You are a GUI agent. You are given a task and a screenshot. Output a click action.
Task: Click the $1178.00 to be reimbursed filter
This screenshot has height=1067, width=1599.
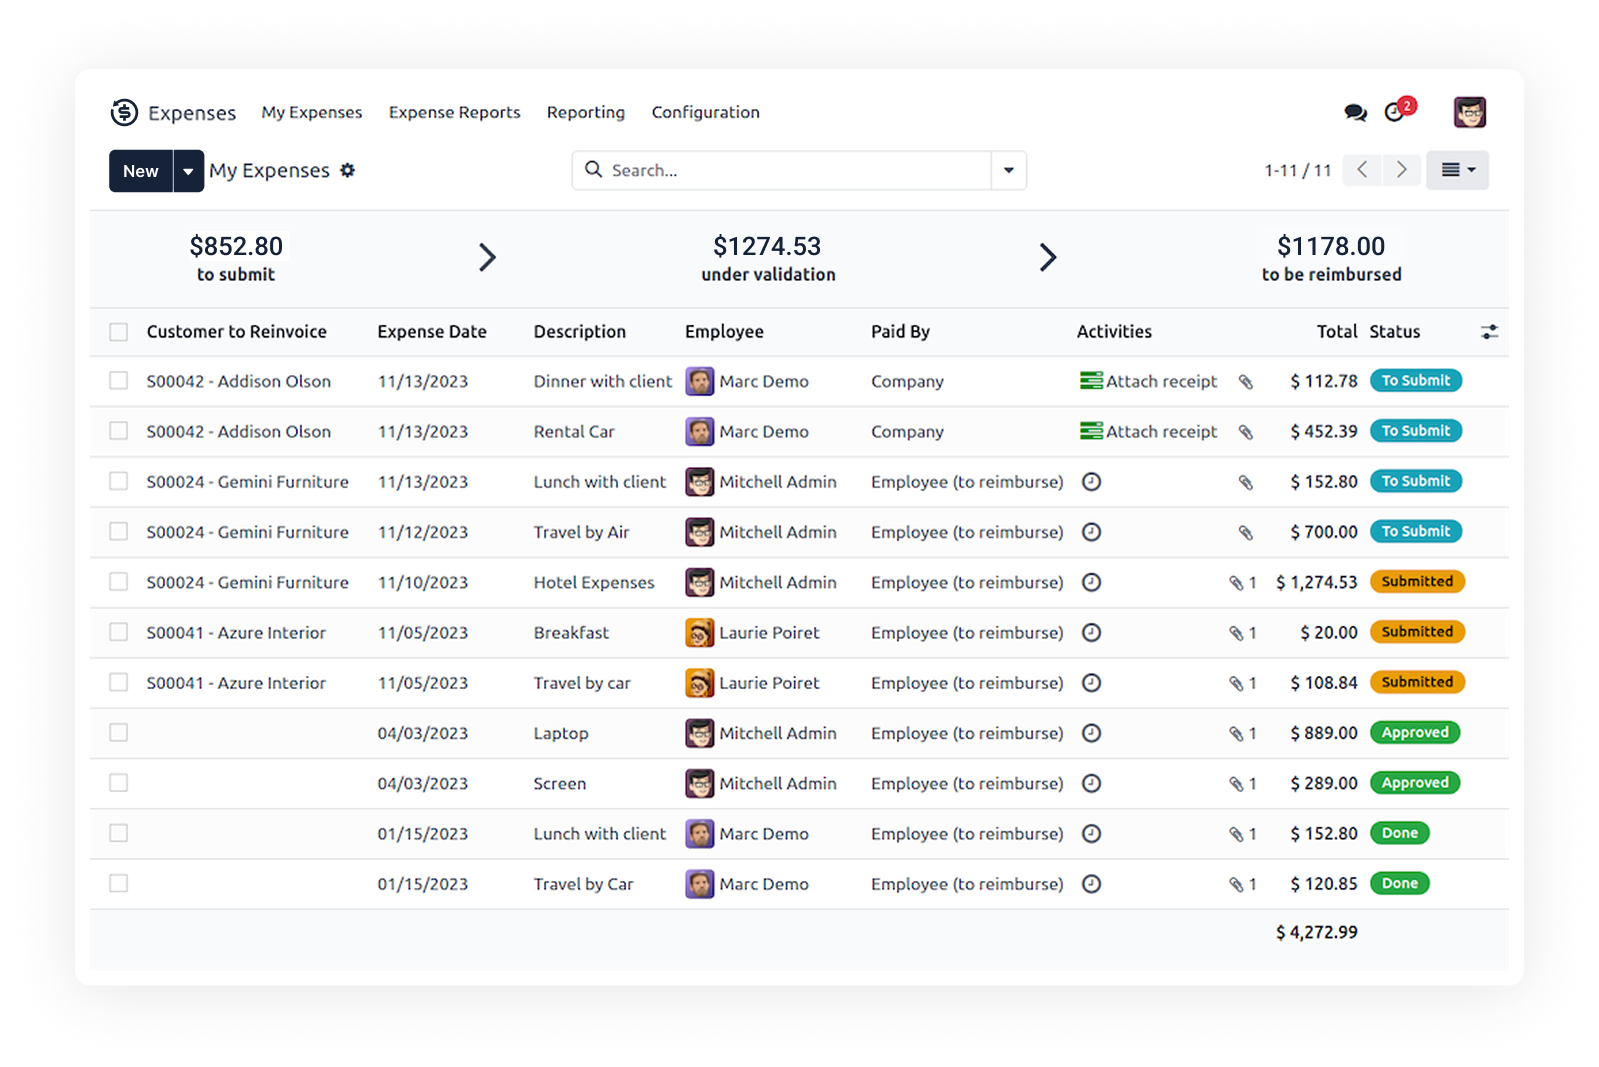click(x=1331, y=258)
